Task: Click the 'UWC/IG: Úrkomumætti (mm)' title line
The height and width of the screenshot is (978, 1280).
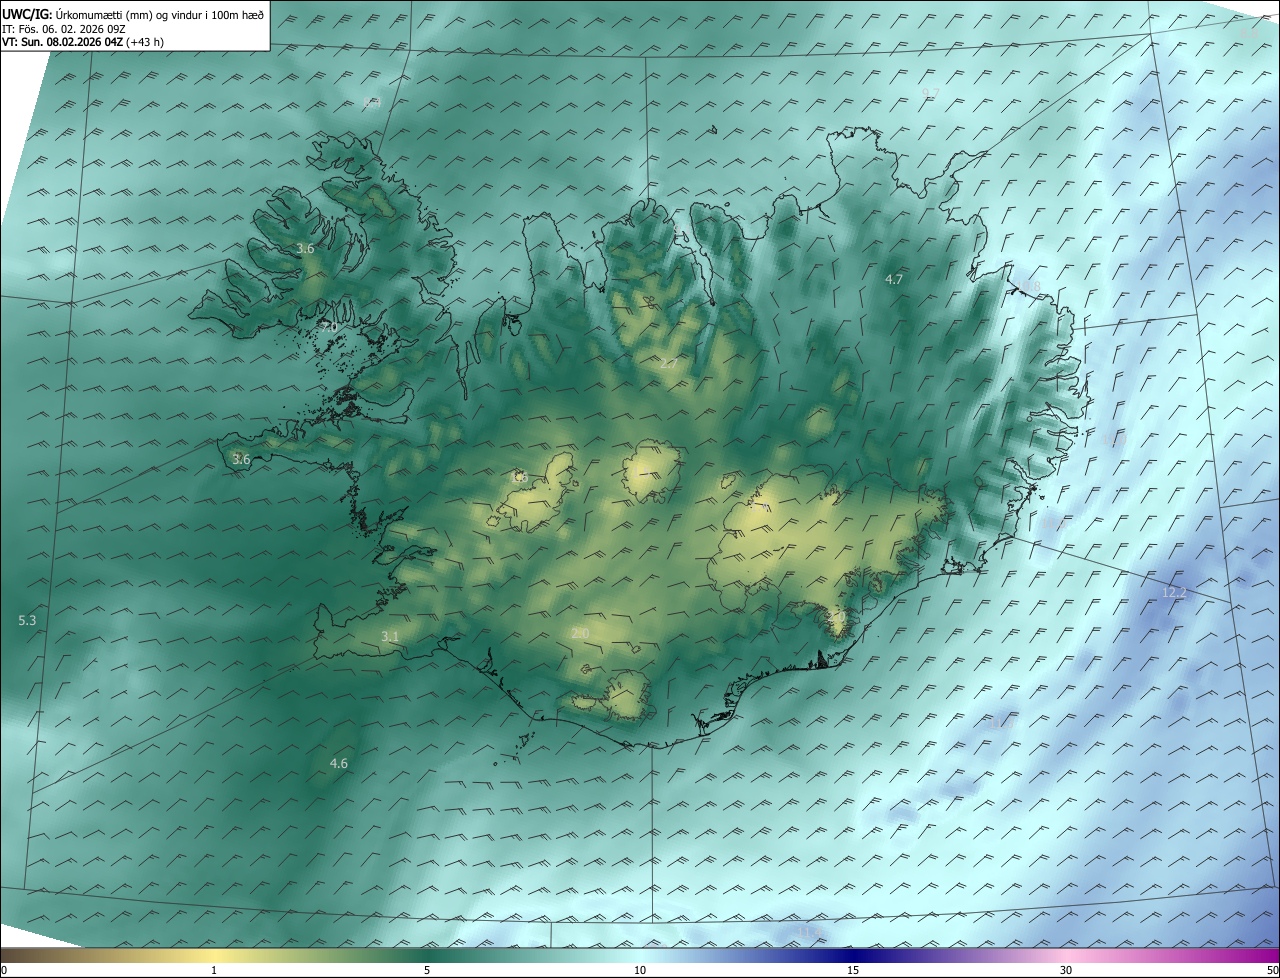Action: pos(133,14)
